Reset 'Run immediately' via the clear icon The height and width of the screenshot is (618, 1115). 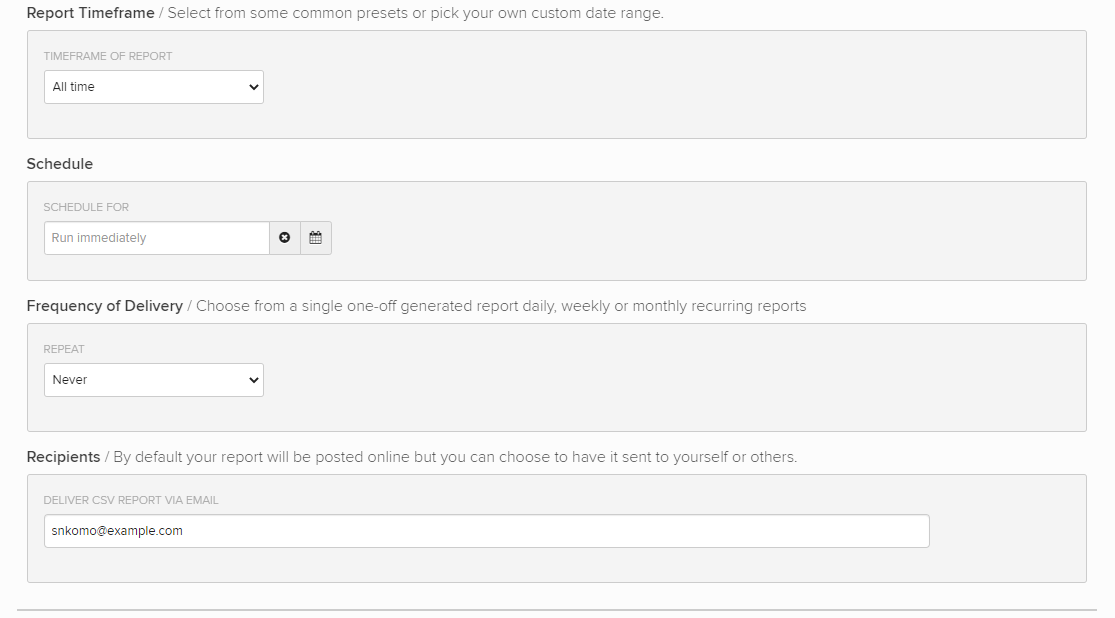285,237
